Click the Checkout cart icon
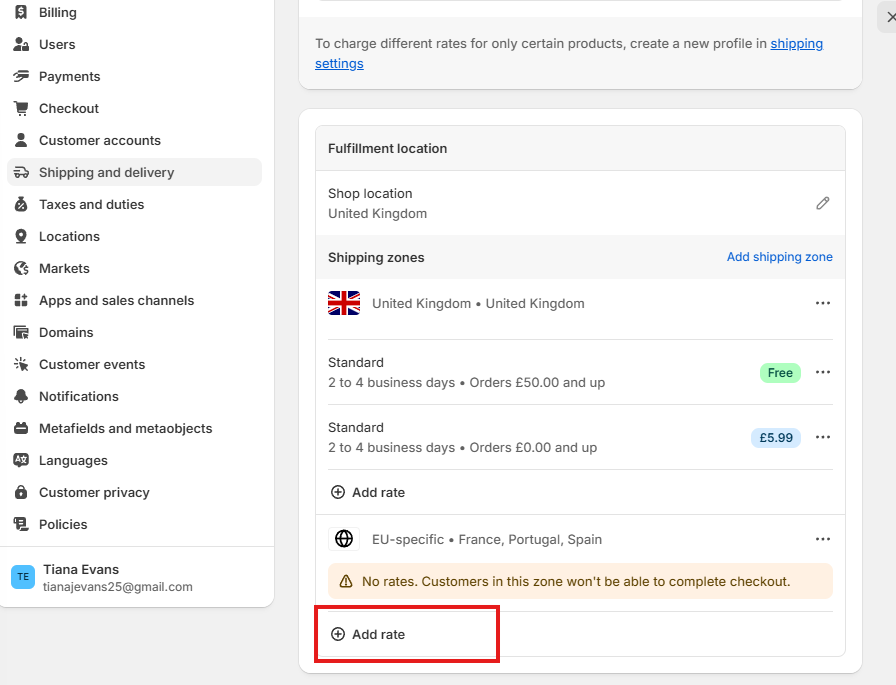 (x=21, y=108)
